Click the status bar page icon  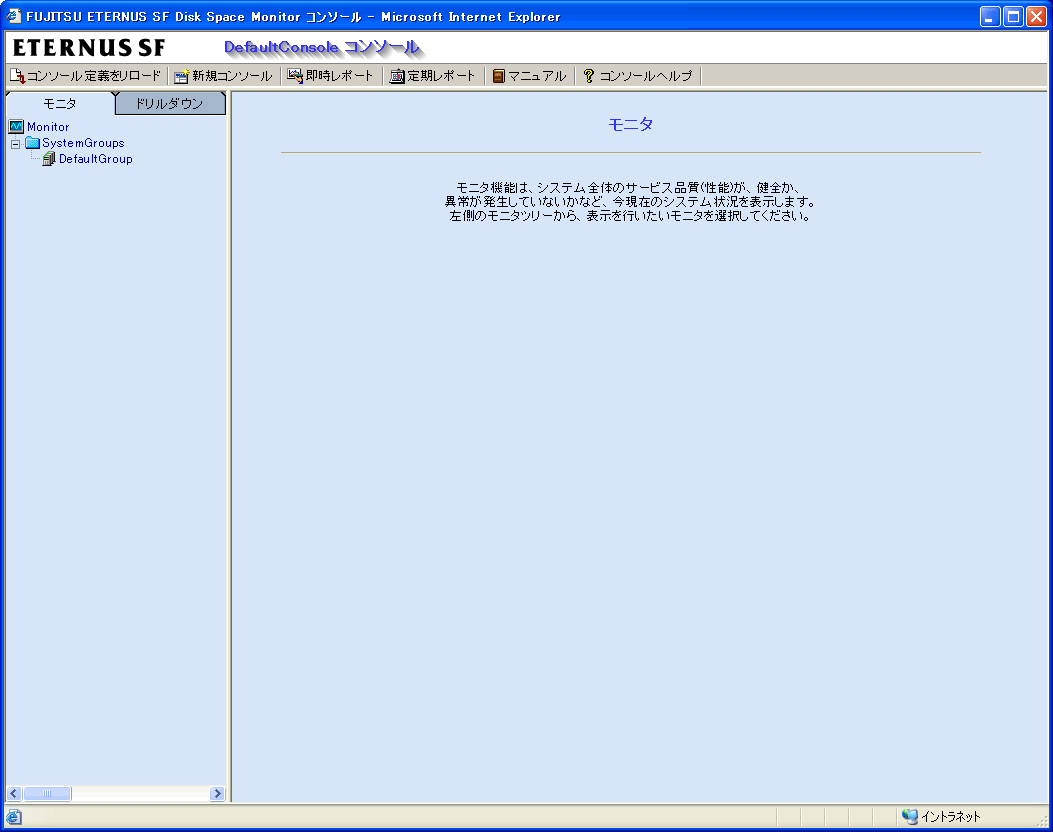[x=13, y=817]
